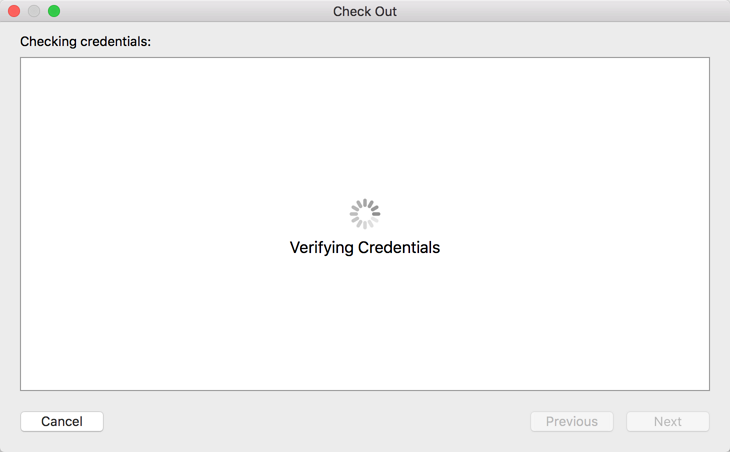The image size is (730, 452).
Task: Click the spinning progress indicator
Action: [x=365, y=213]
